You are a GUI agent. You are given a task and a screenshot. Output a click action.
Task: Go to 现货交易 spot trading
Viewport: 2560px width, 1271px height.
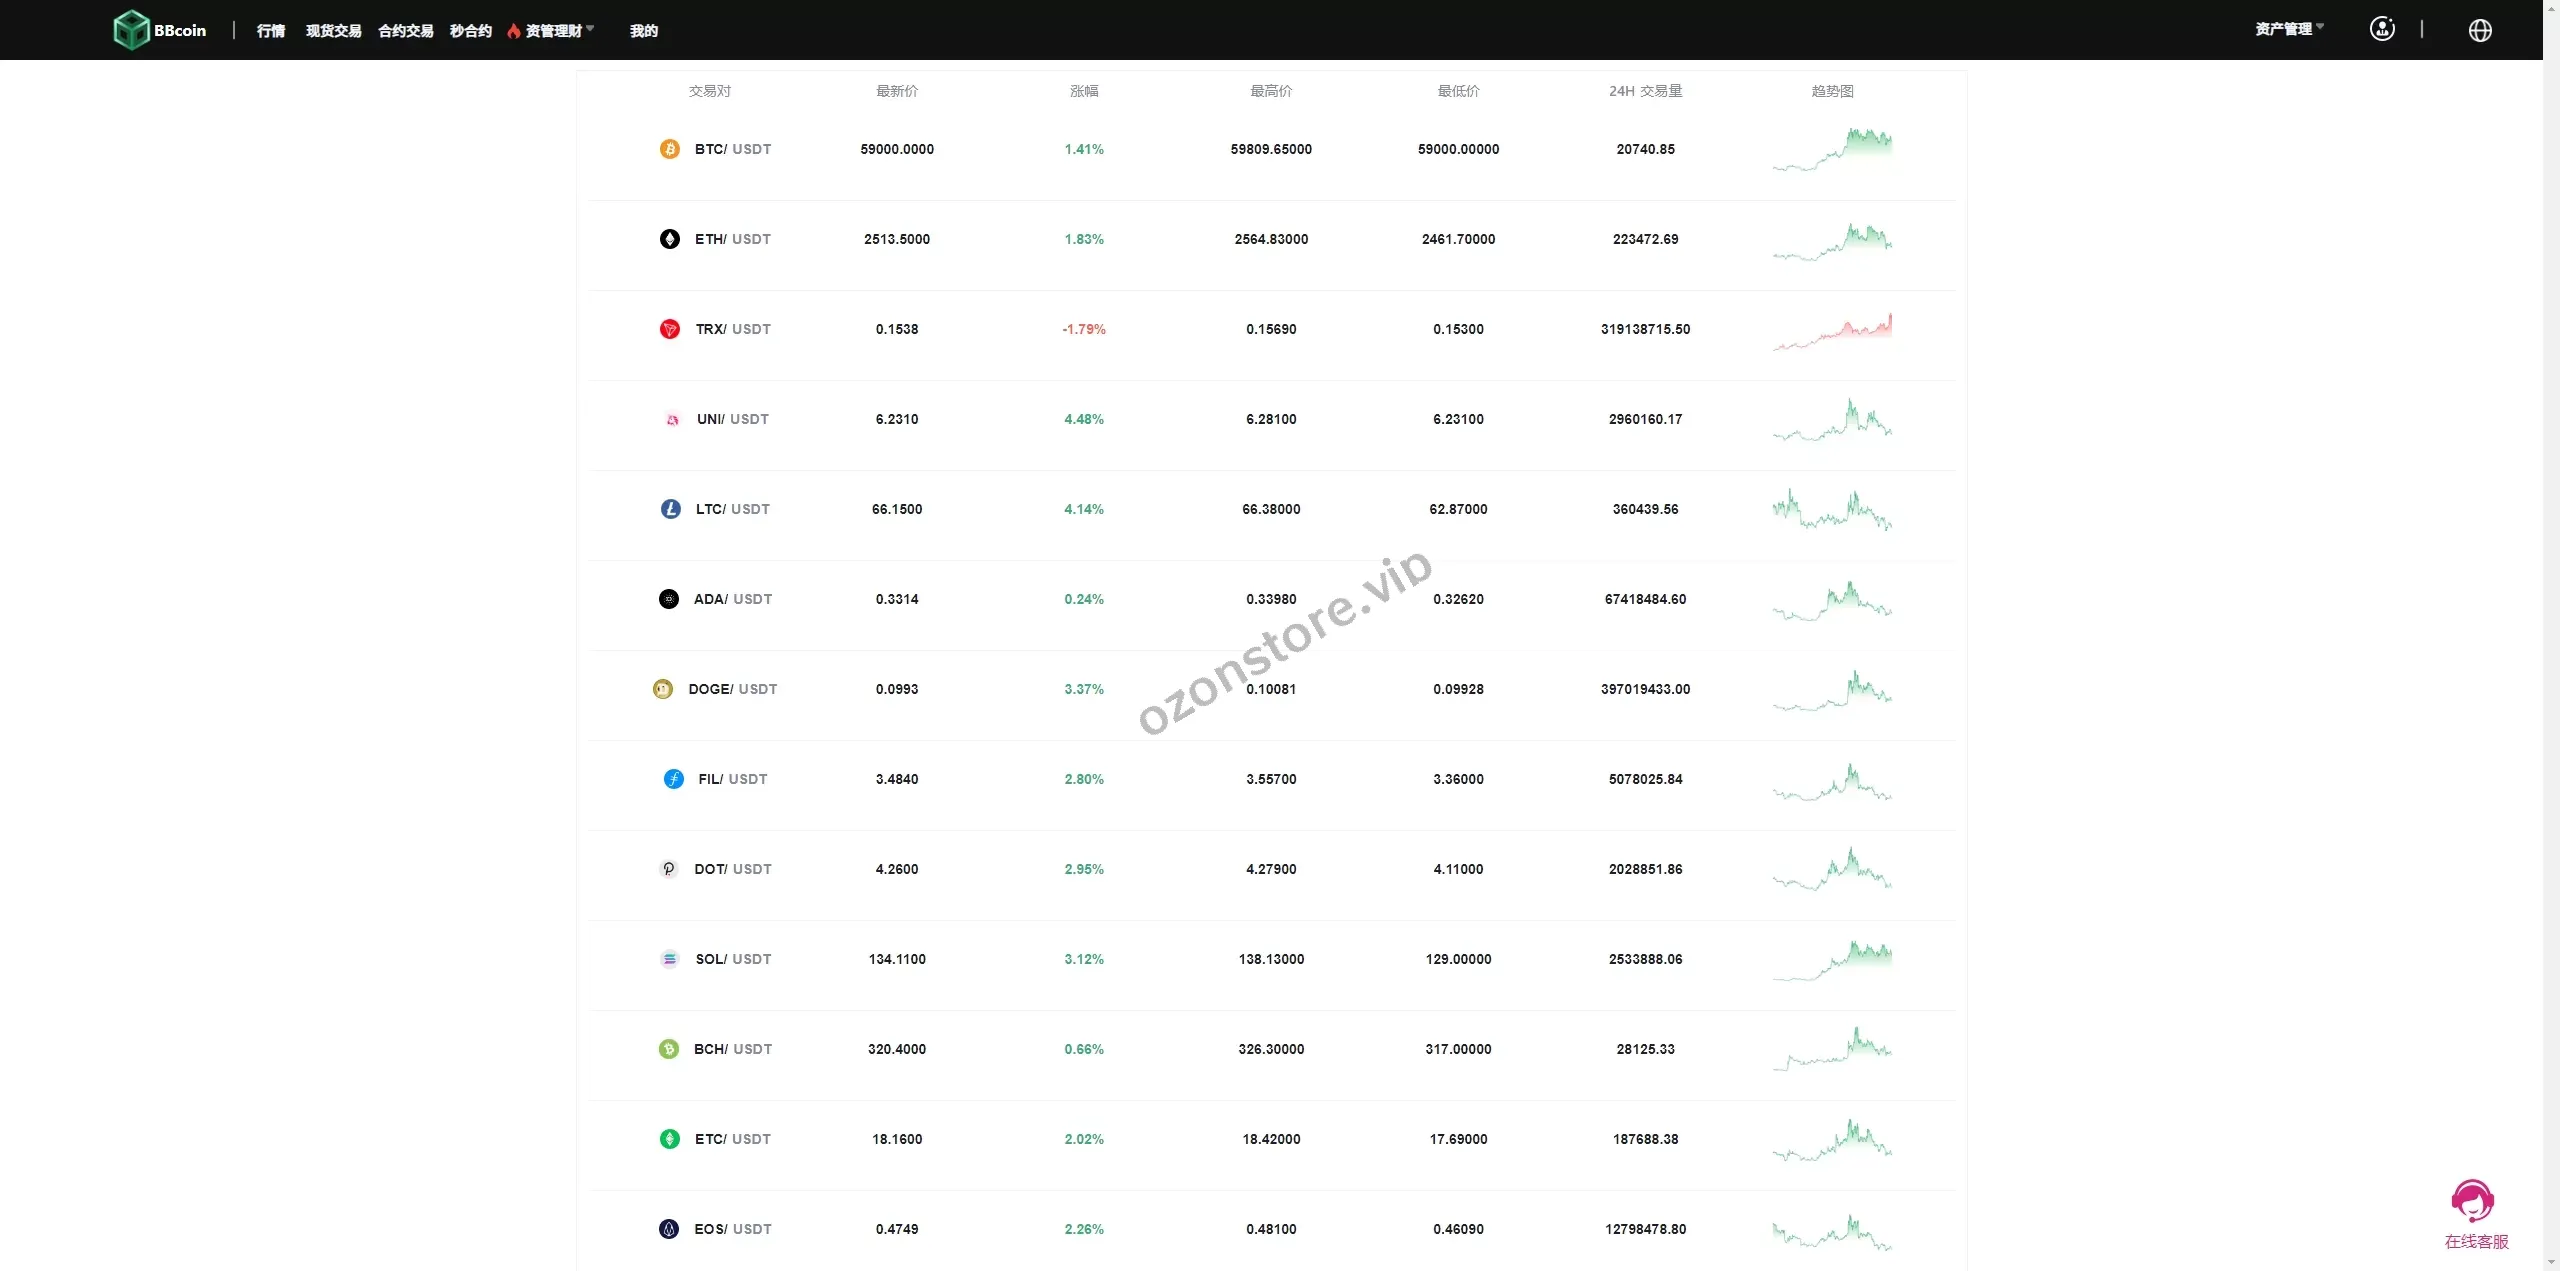point(333,31)
